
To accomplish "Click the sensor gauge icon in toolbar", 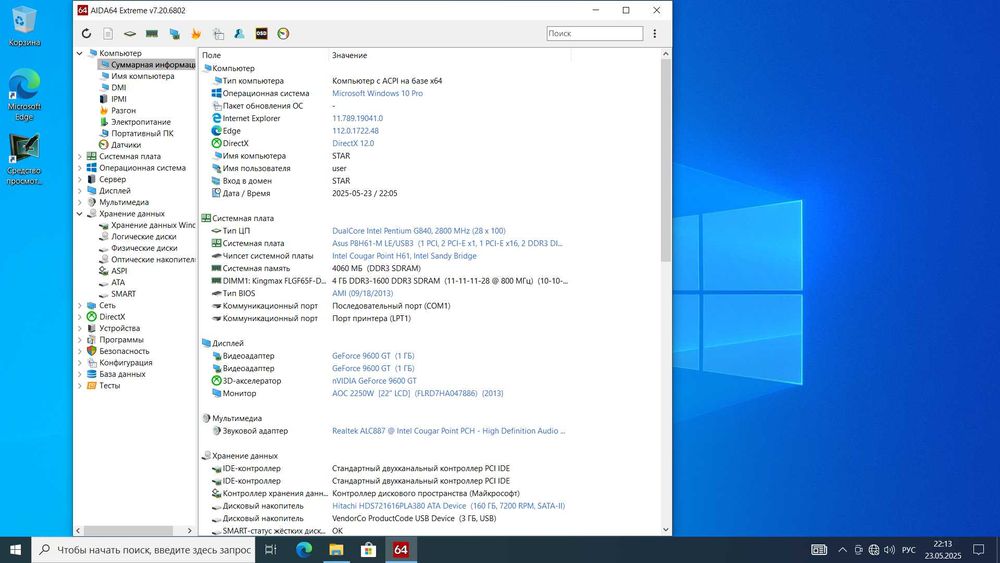I will [283, 34].
